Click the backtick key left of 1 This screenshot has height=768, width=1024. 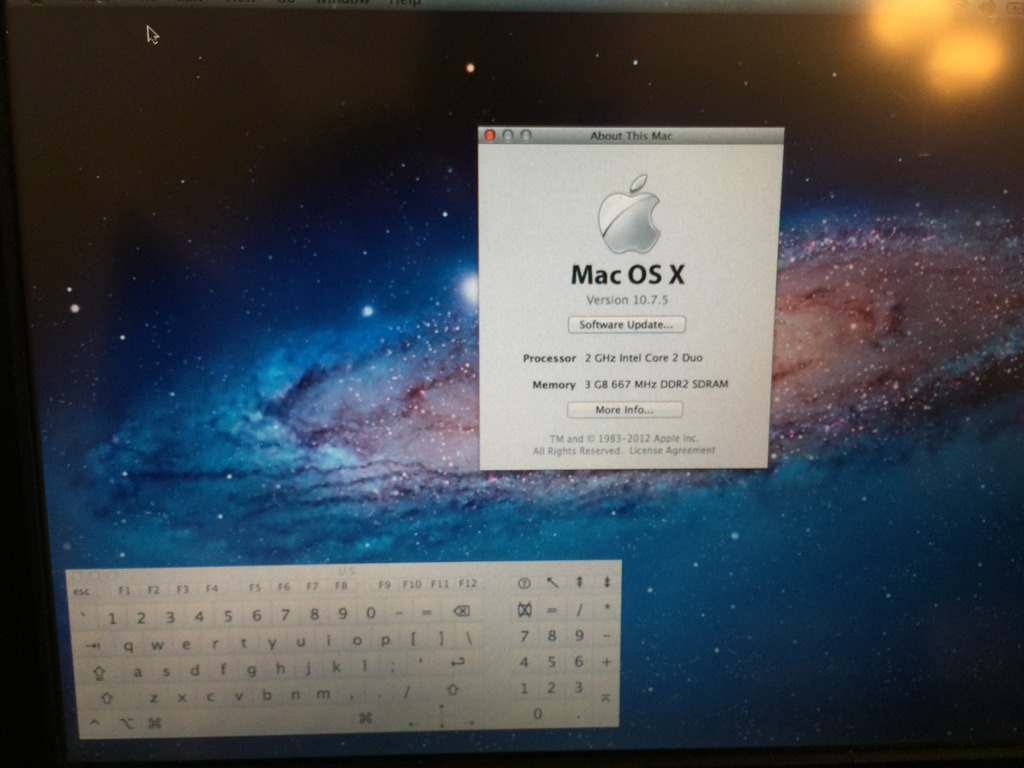pos(84,617)
